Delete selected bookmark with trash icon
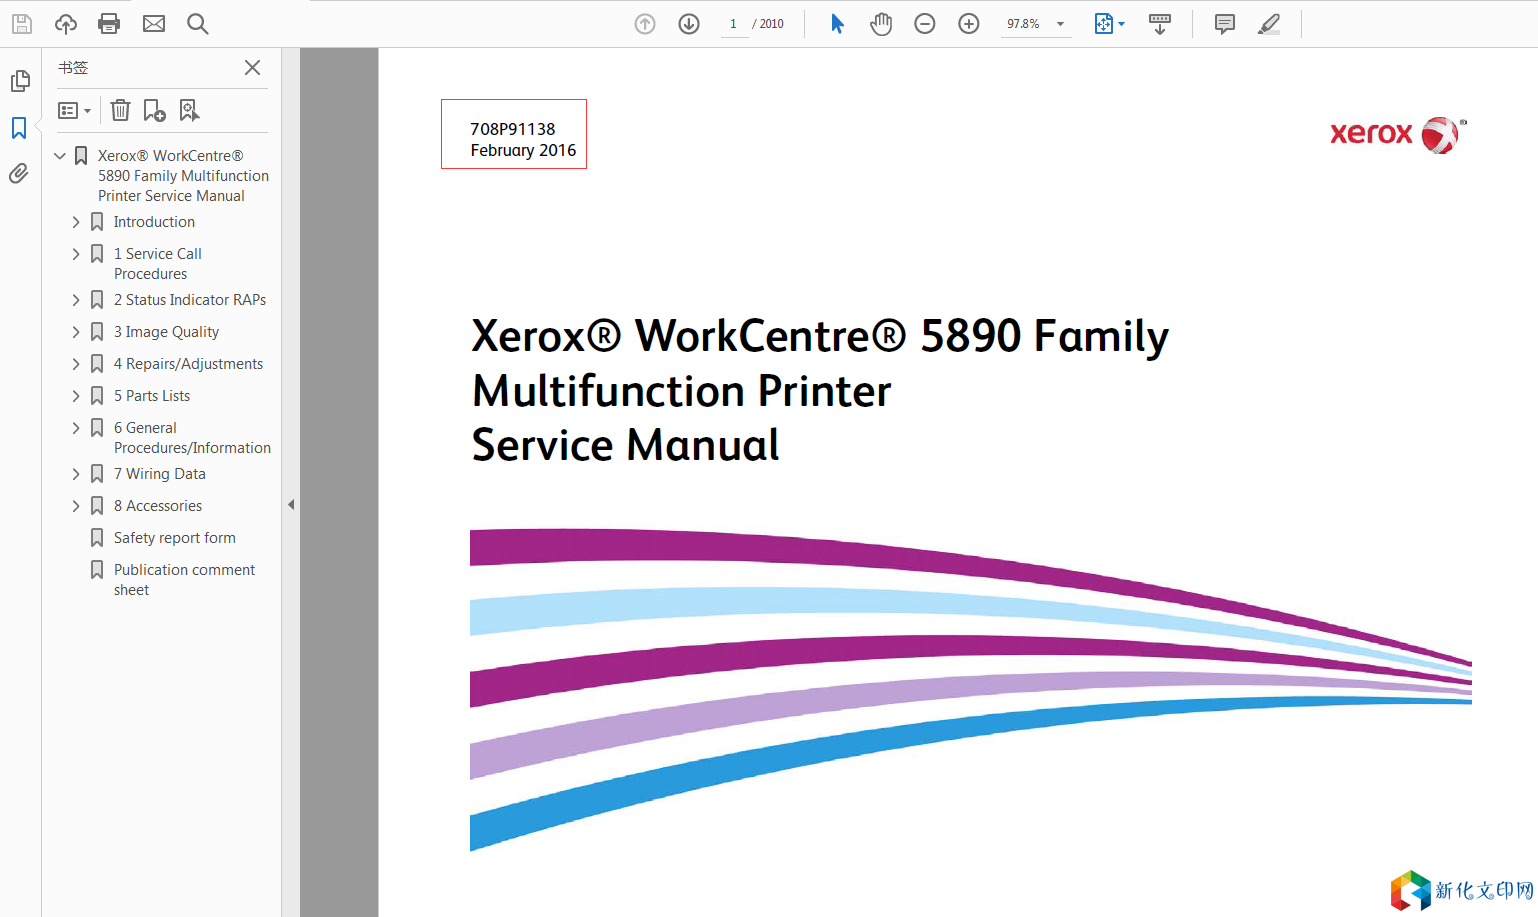Screen dimensions: 1538x917 [121, 110]
